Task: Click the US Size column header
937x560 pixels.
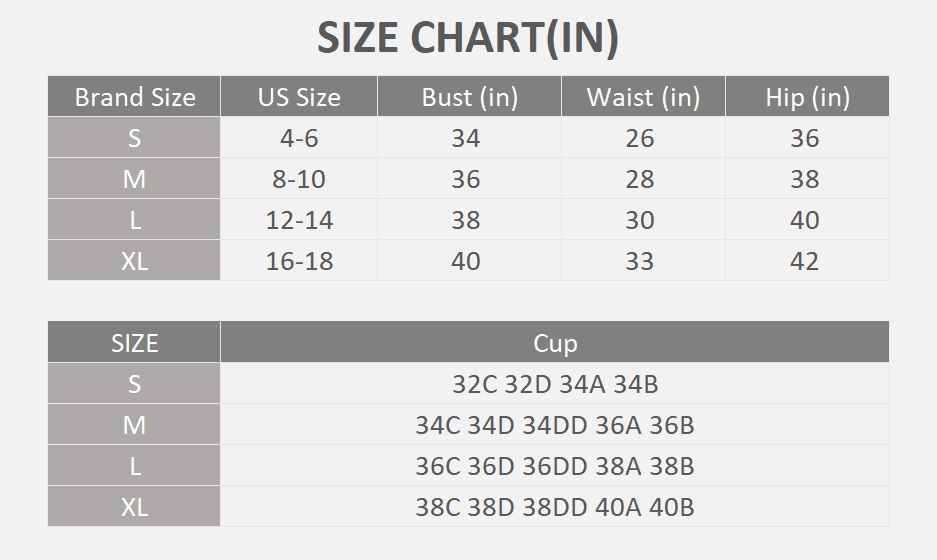Action: (299, 97)
